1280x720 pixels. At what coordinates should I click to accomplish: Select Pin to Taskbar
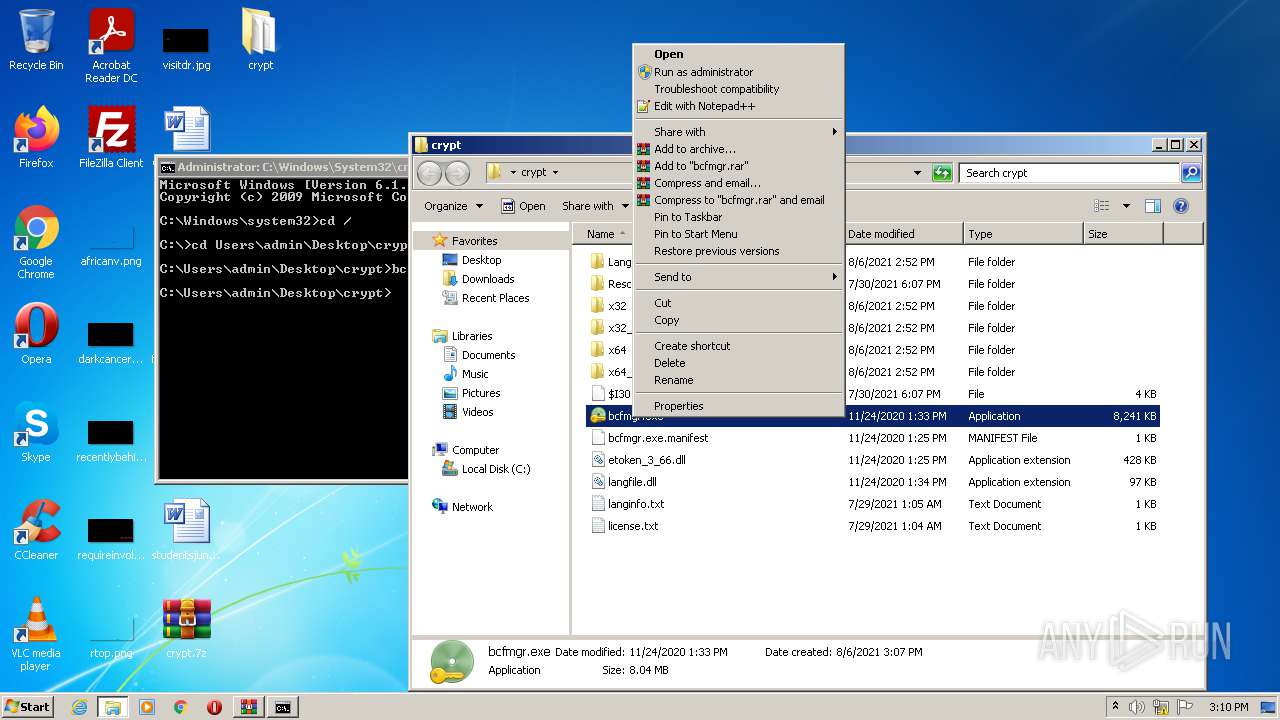(738, 217)
